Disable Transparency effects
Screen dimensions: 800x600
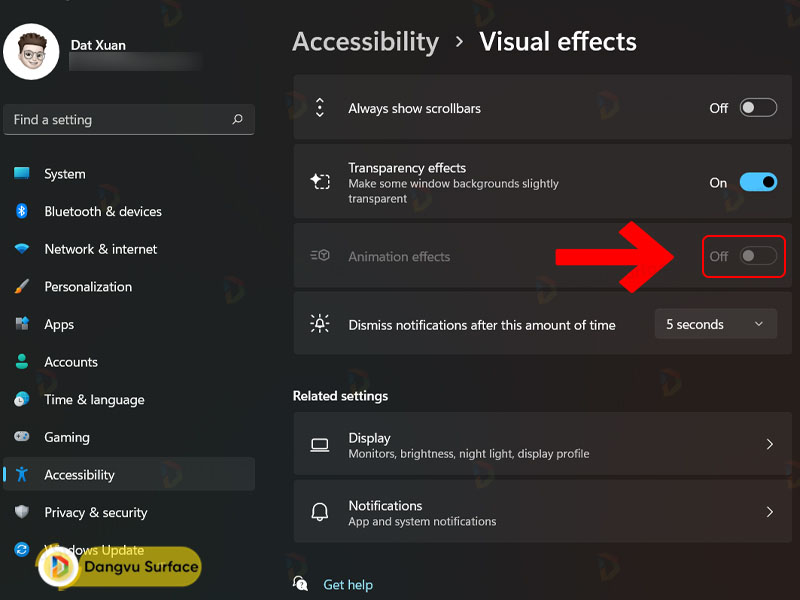point(757,182)
